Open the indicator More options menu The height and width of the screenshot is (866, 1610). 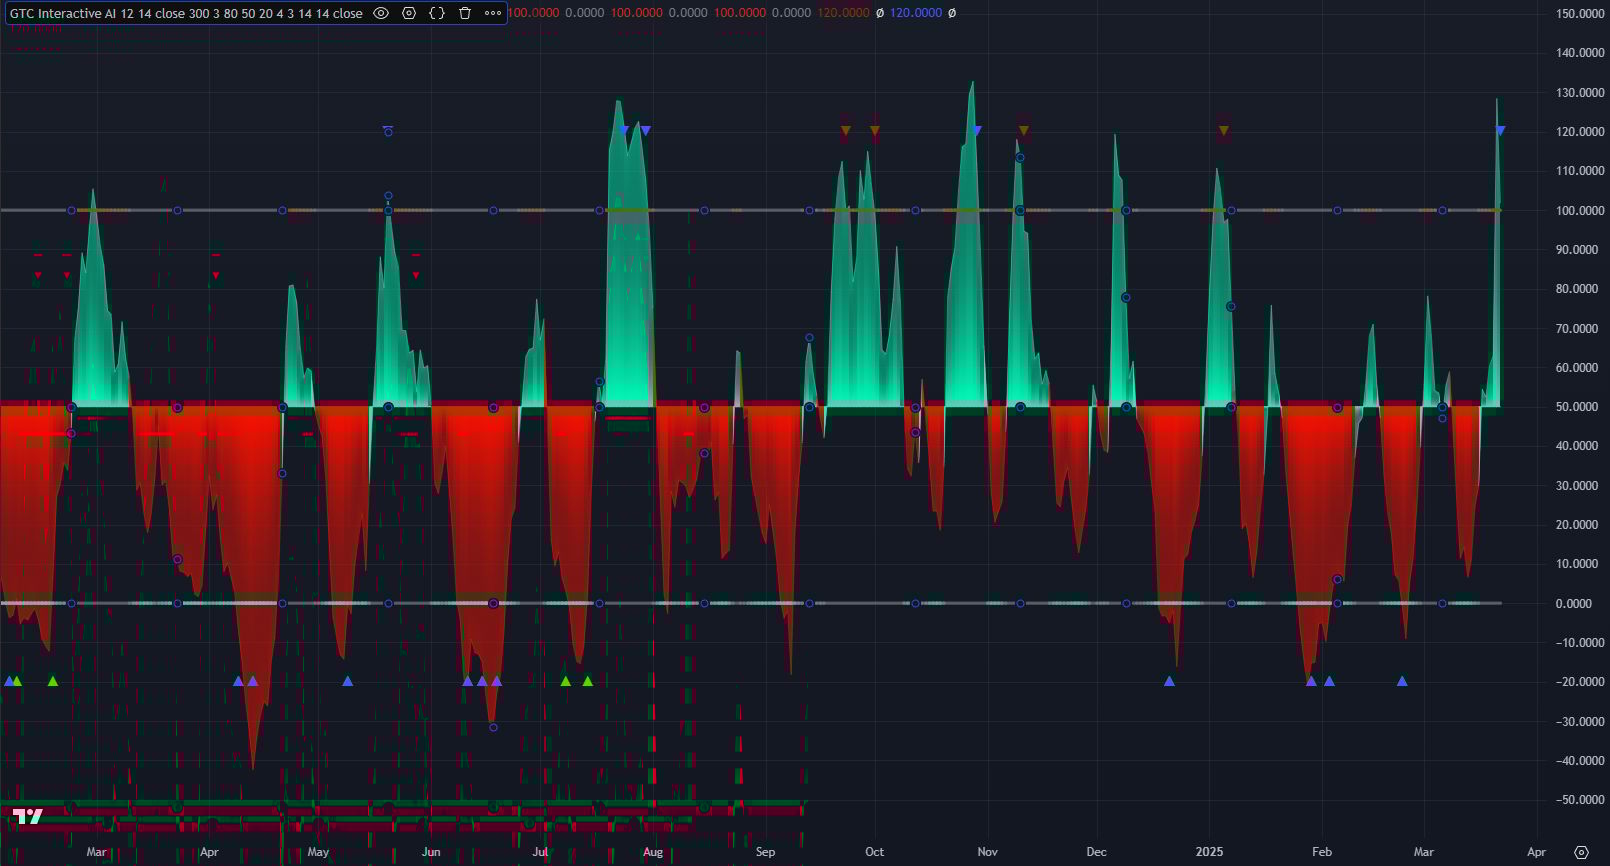(x=493, y=13)
